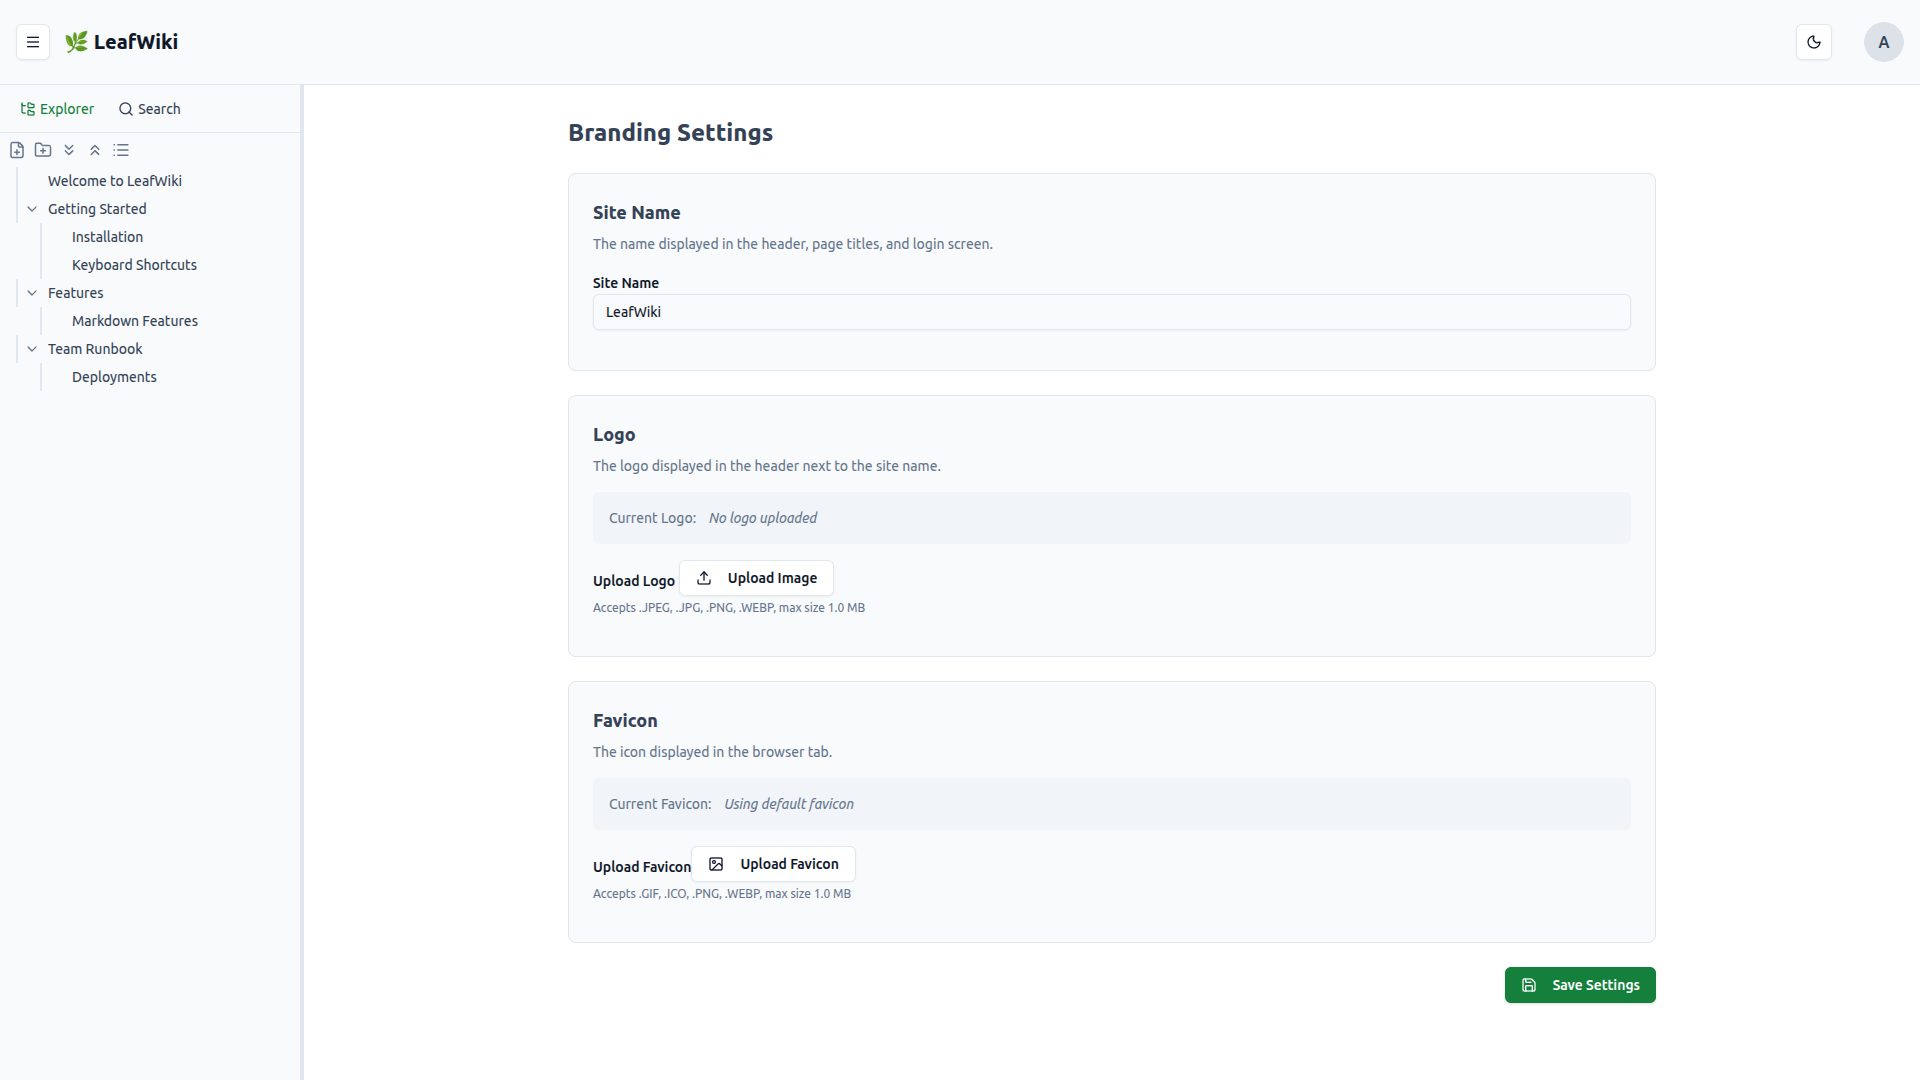Open the tree sort list icon

[x=121, y=150]
